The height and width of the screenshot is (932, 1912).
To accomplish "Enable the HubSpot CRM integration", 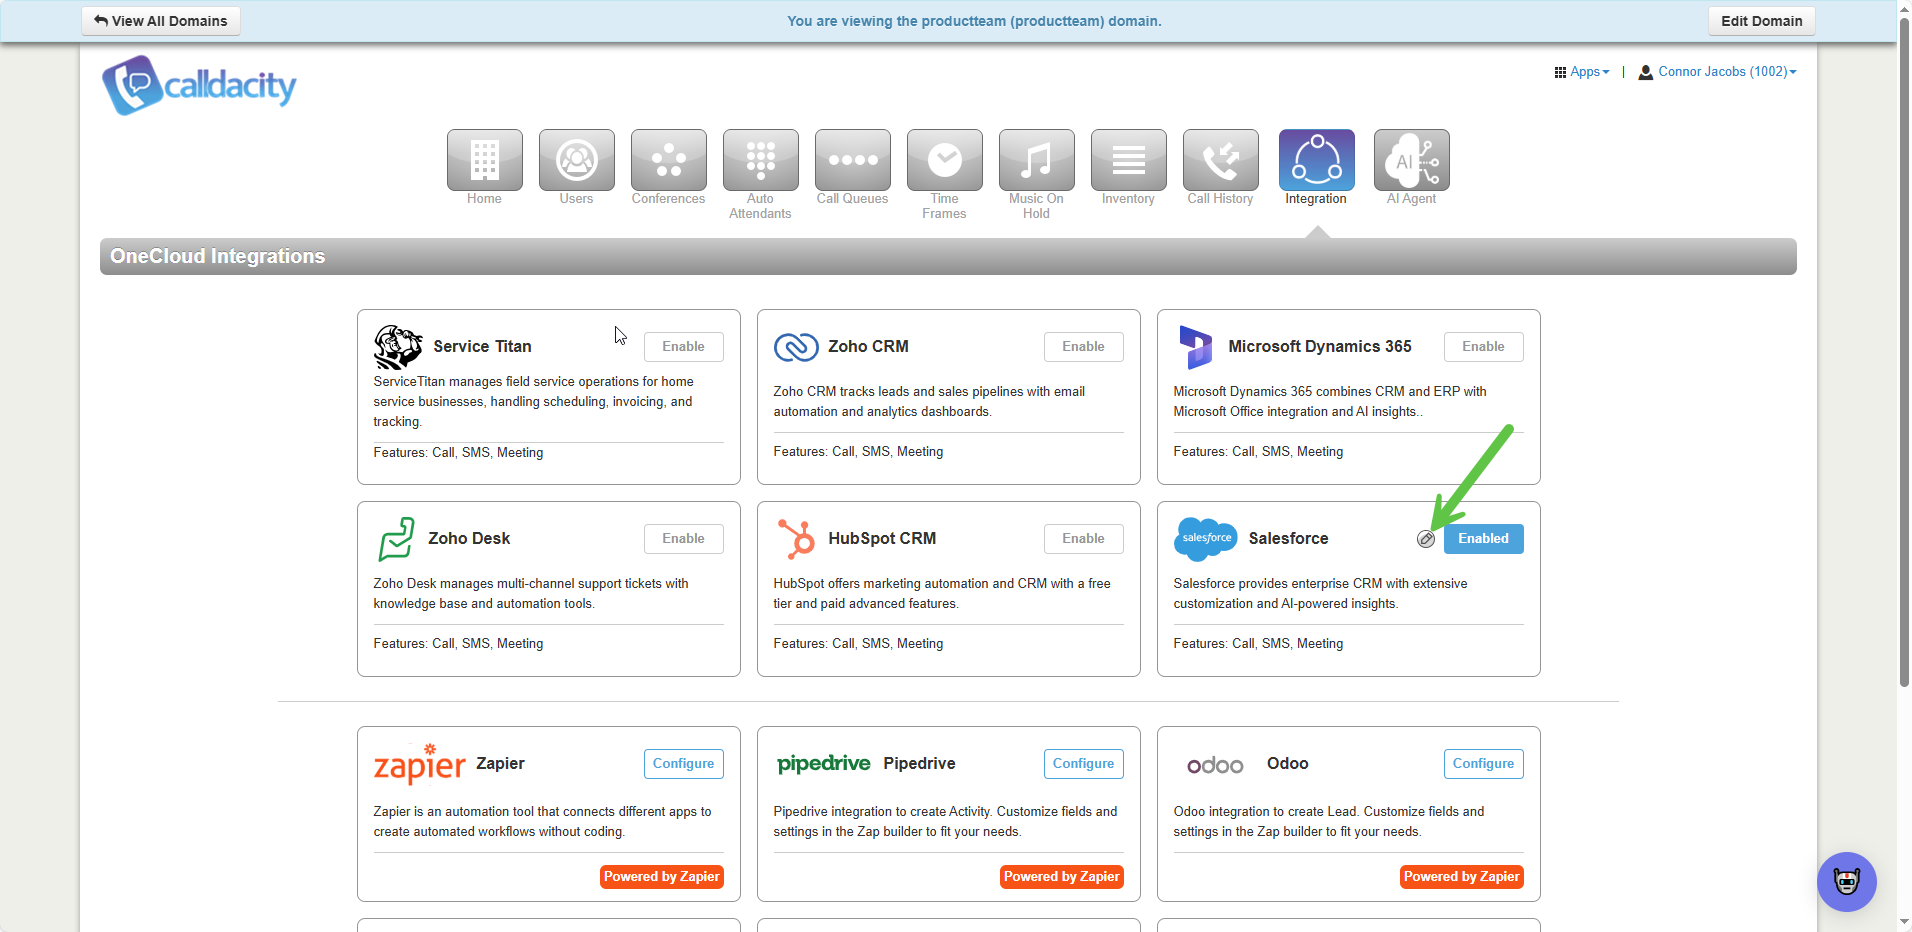I will pyautogui.click(x=1083, y=539).
